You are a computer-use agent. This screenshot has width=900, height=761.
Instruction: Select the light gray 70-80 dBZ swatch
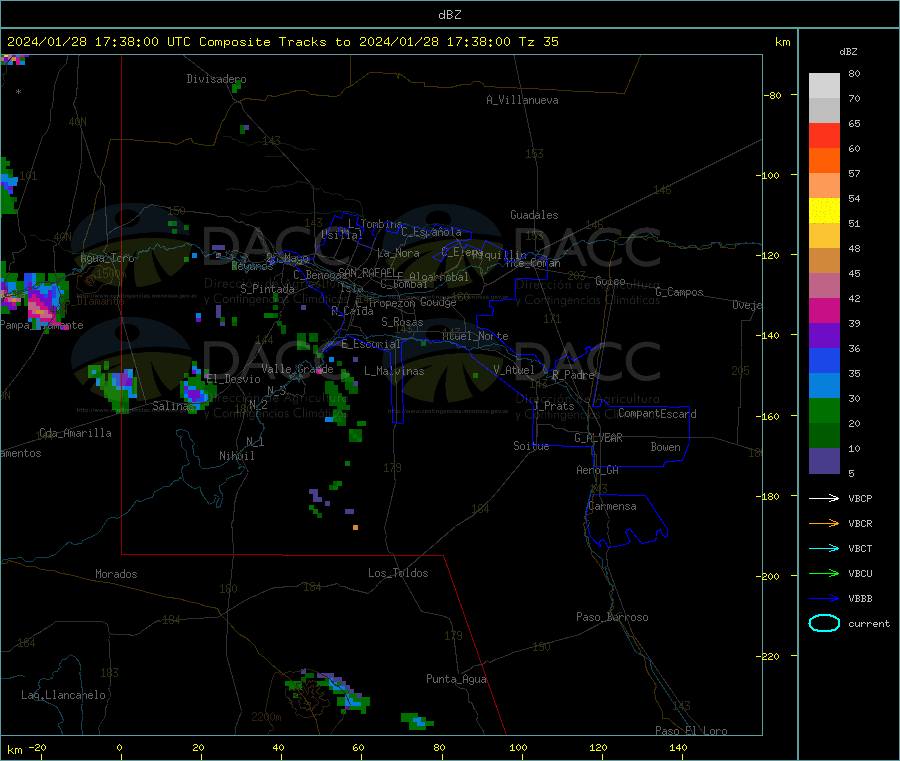coord(824,86)
